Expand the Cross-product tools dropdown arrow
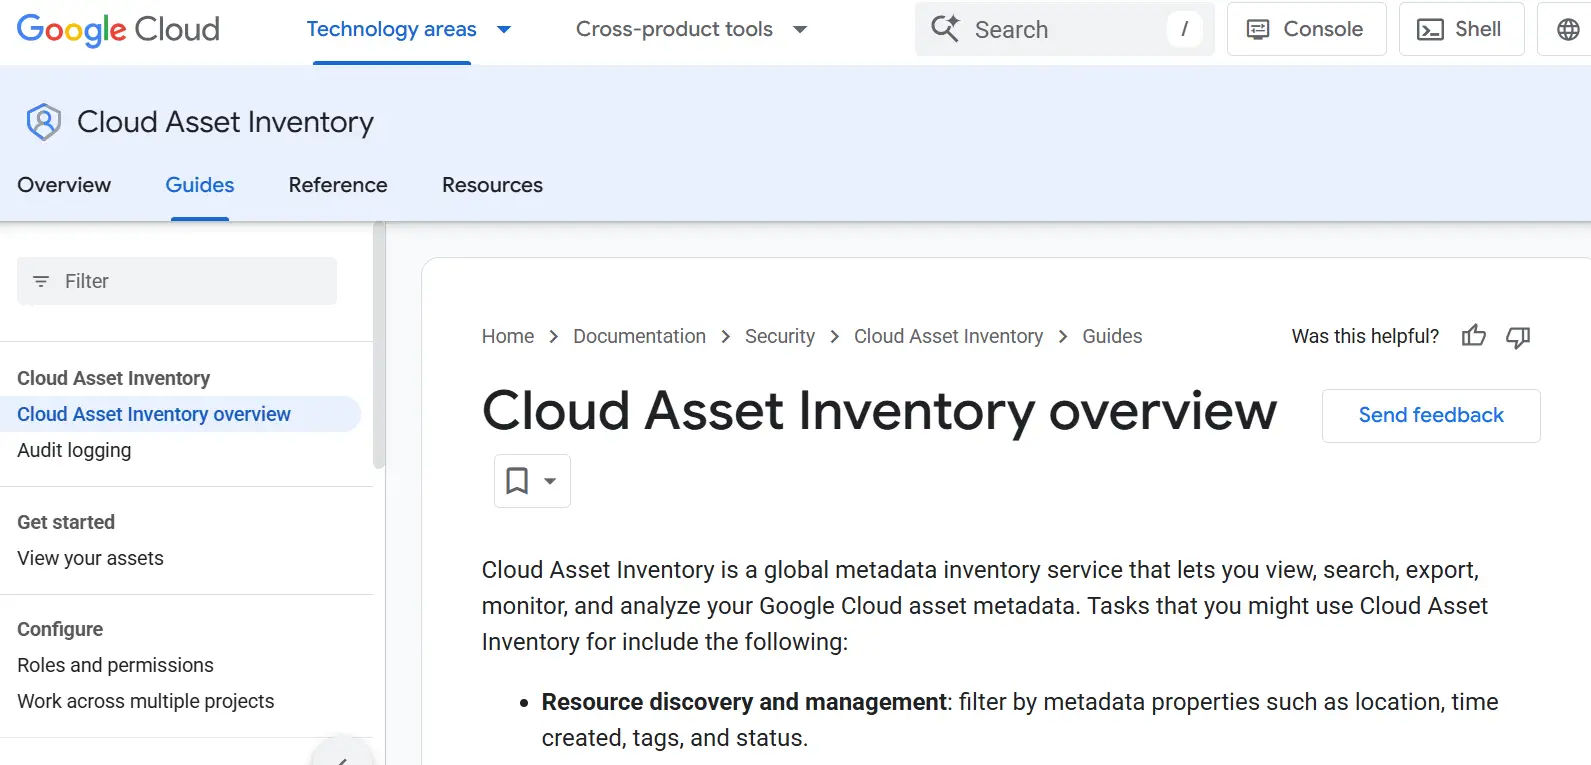Screen dimensions: 1591x765 pyautogui.click(x=800, y=29)
